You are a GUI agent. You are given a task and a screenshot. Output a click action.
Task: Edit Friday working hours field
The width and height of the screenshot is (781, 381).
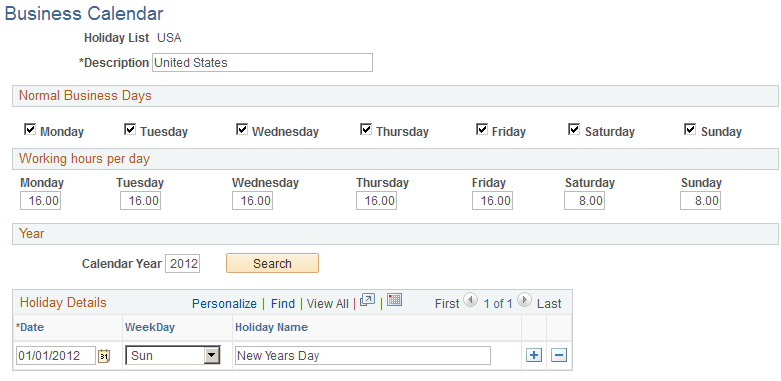pyautogui.click(x=493, y=201)
